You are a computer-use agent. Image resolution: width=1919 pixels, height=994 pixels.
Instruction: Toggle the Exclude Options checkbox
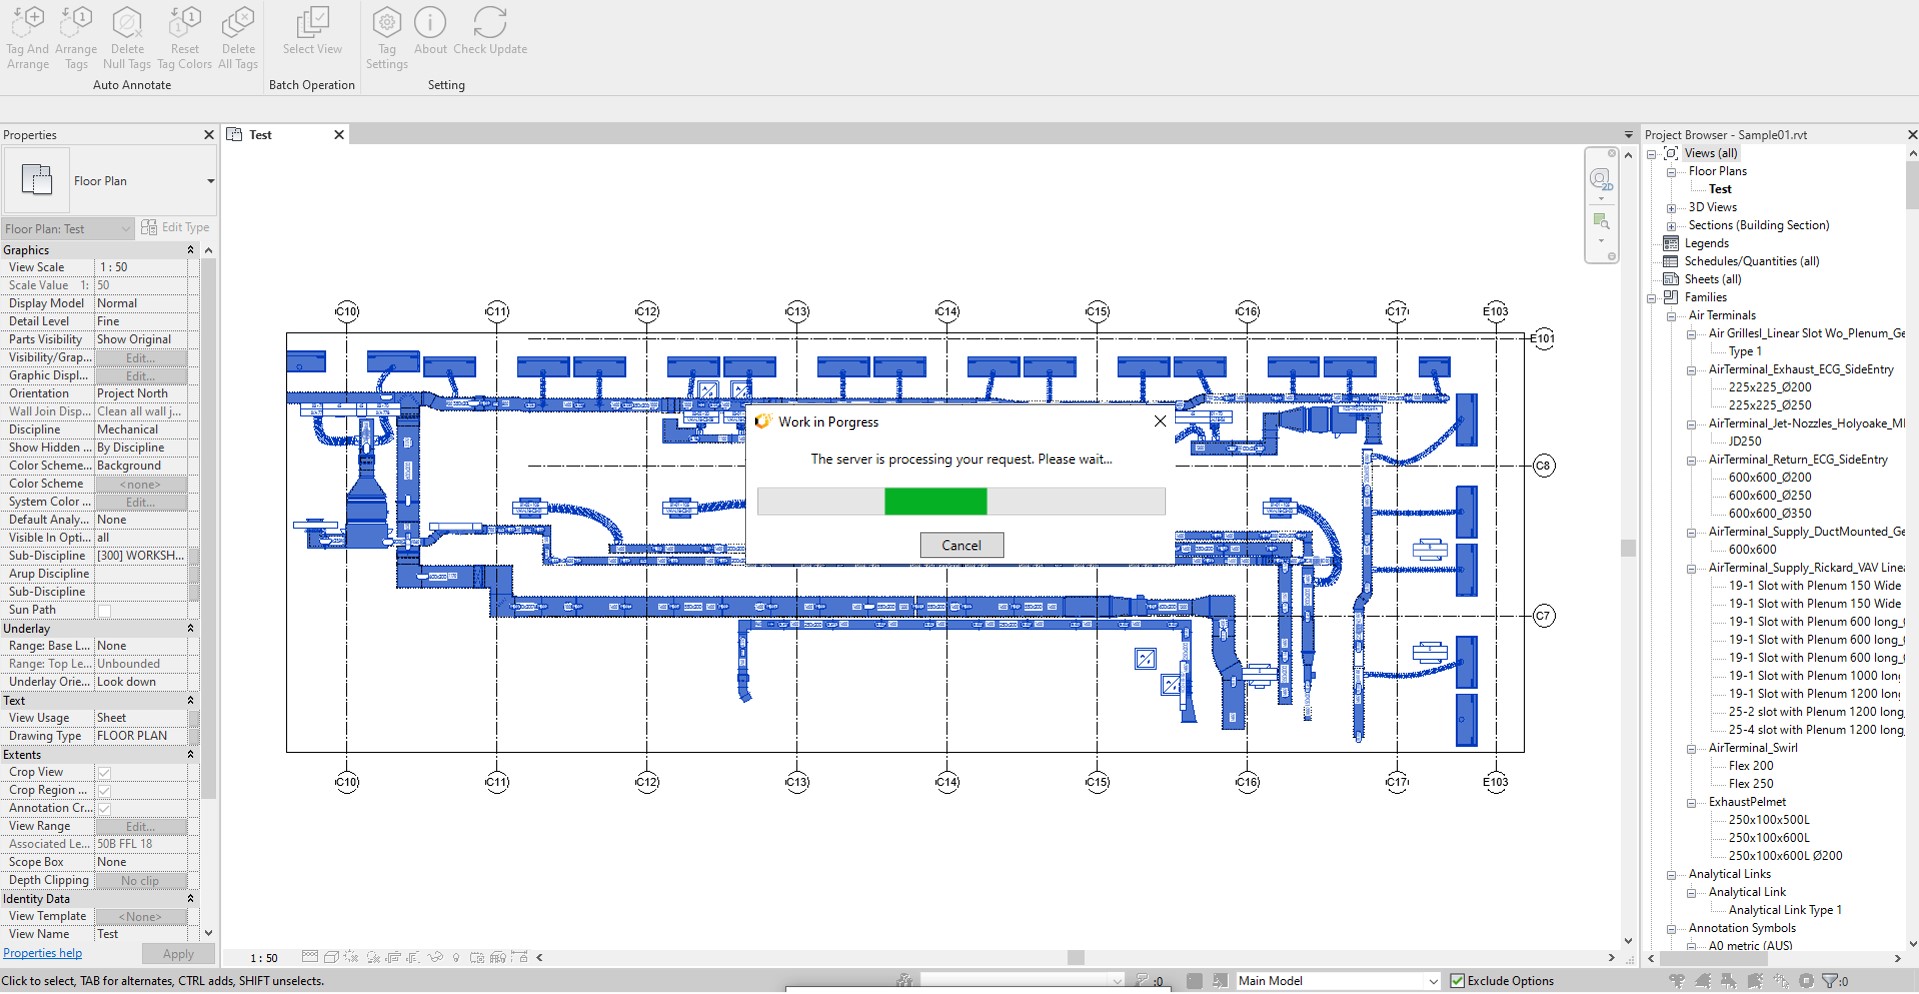1457,981
